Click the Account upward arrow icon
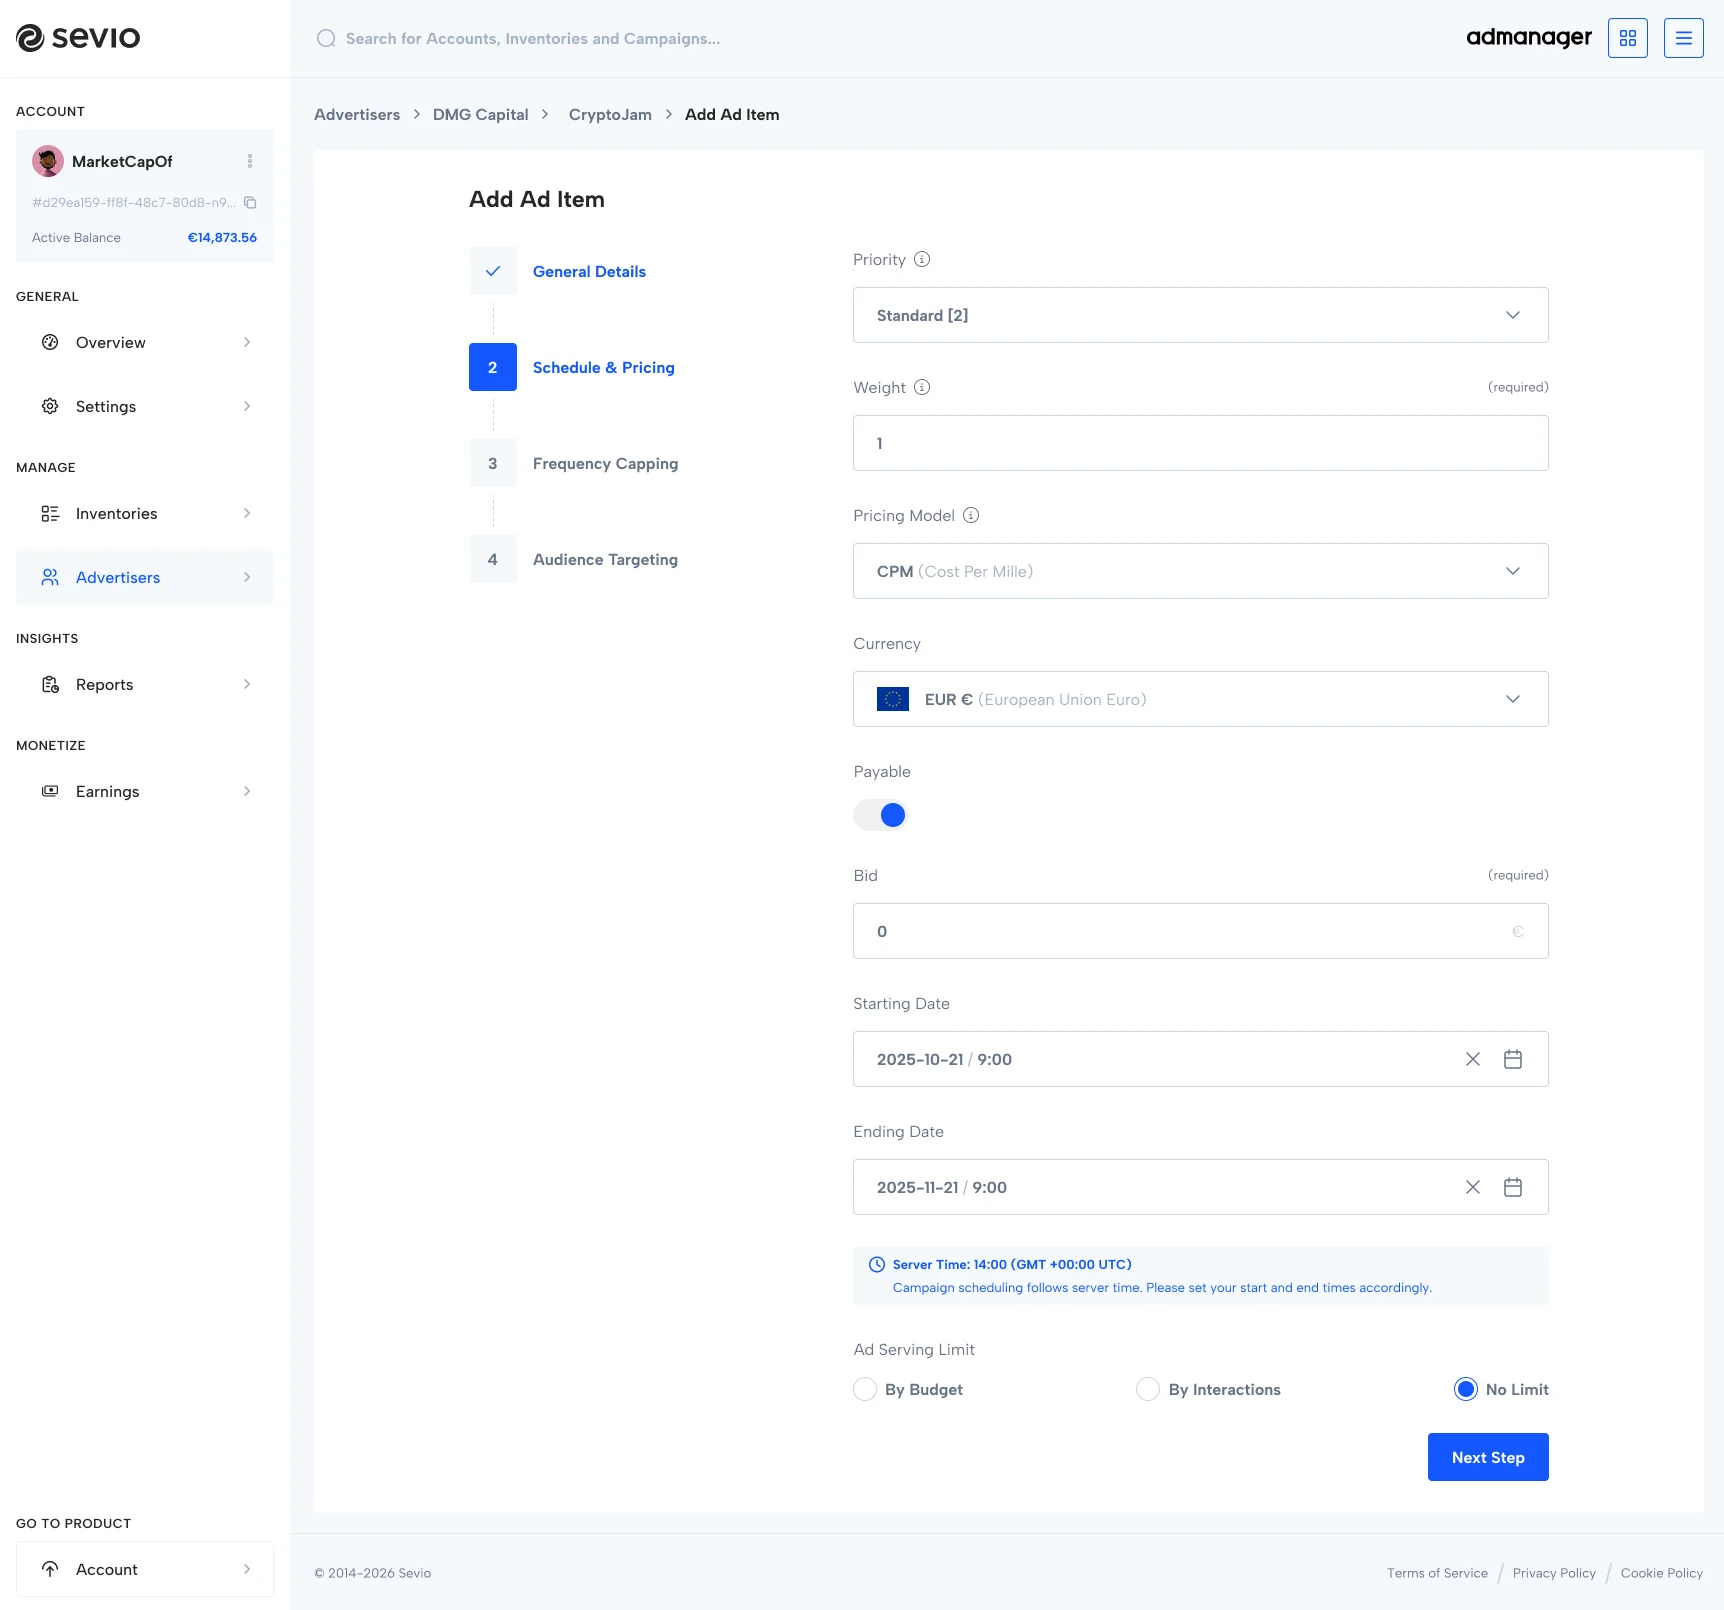 click(50, 1569)
